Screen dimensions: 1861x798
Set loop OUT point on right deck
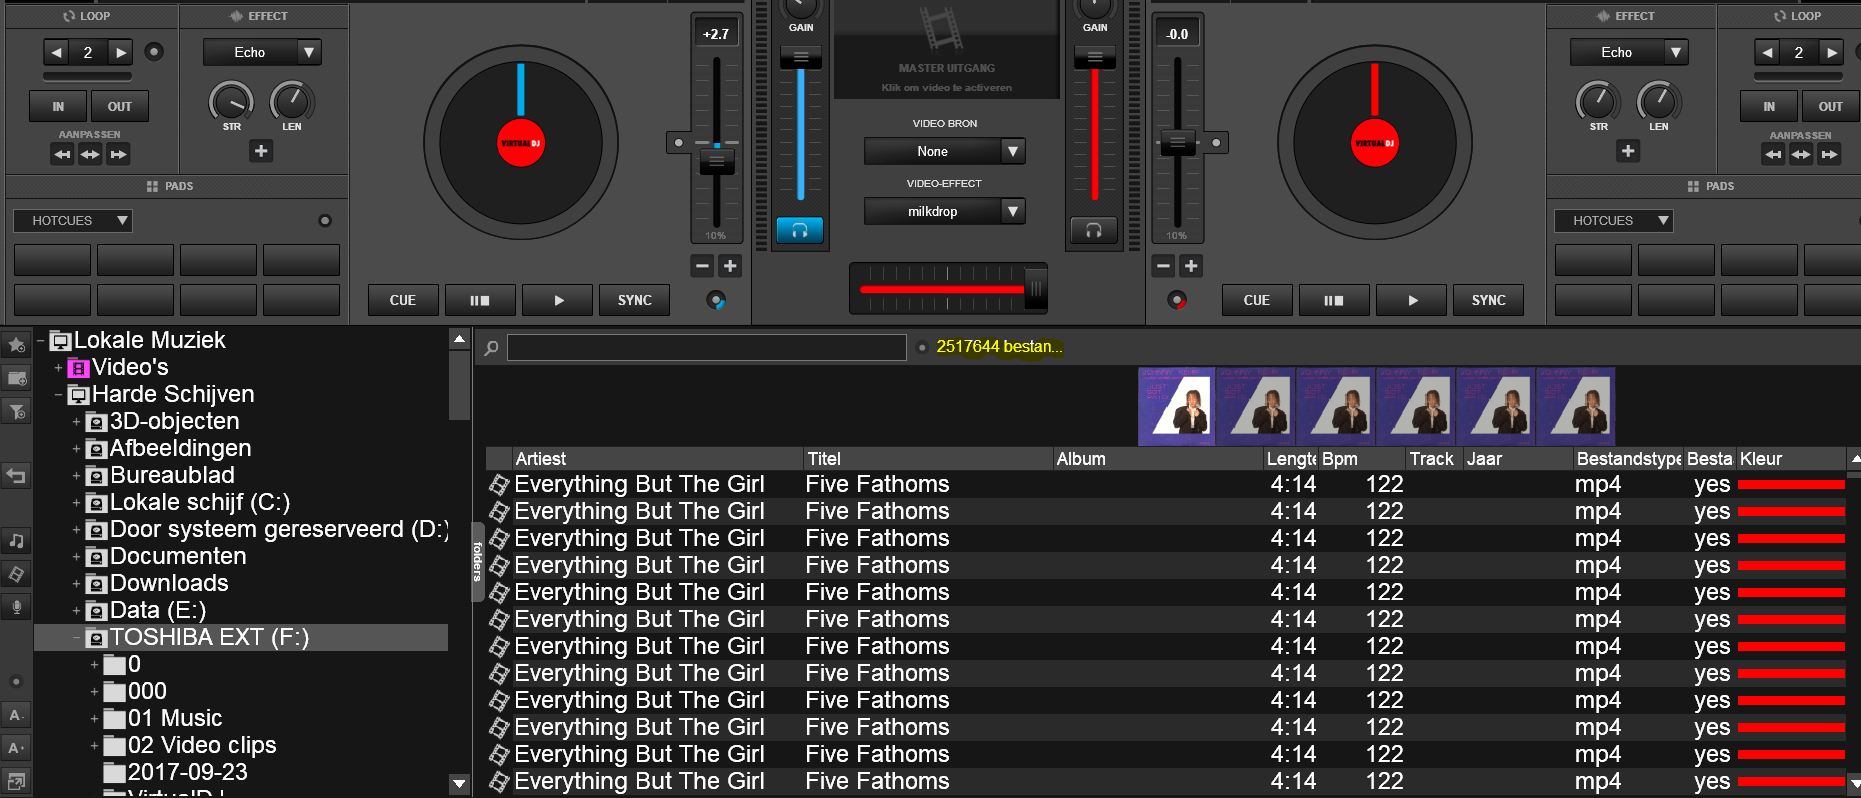[x=1830, y=106]
